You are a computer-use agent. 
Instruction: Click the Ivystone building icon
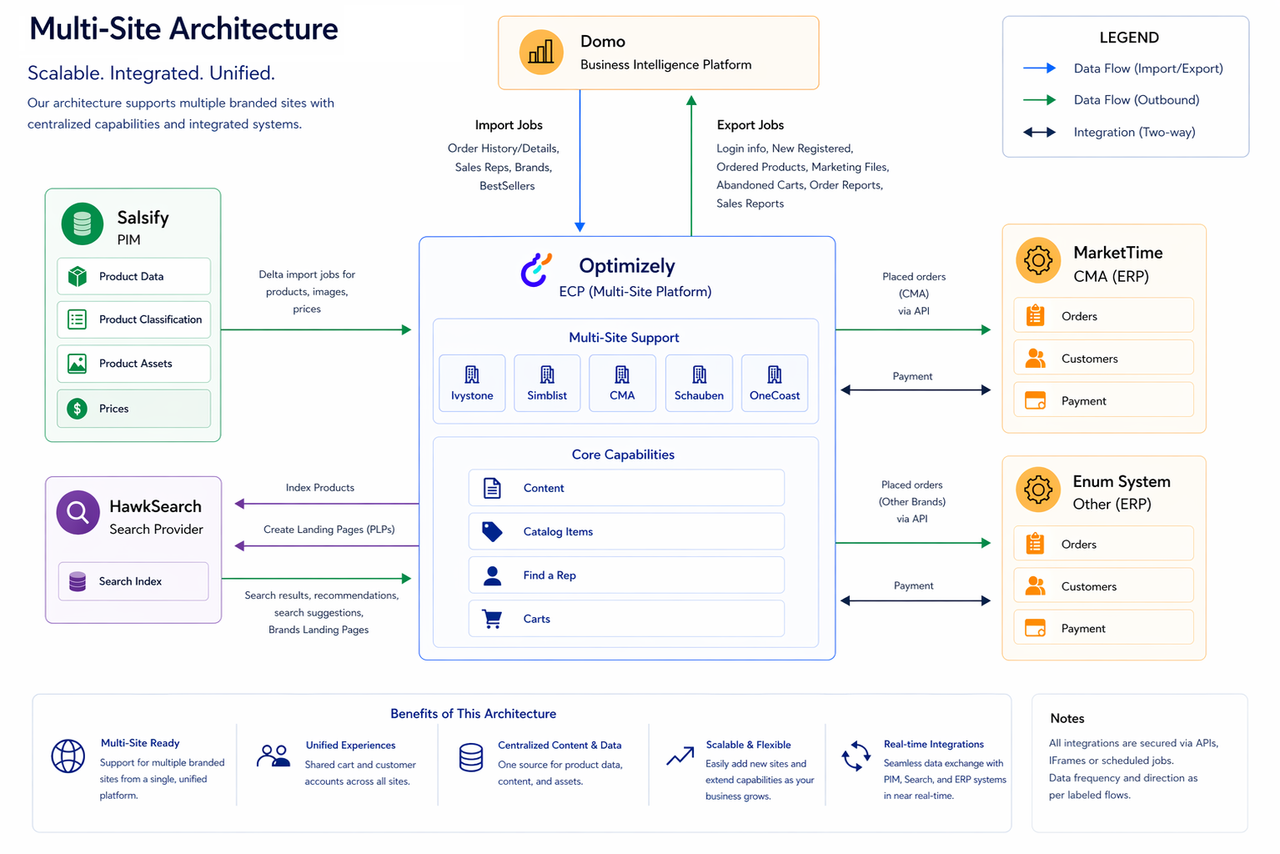[x=472, y=374]
